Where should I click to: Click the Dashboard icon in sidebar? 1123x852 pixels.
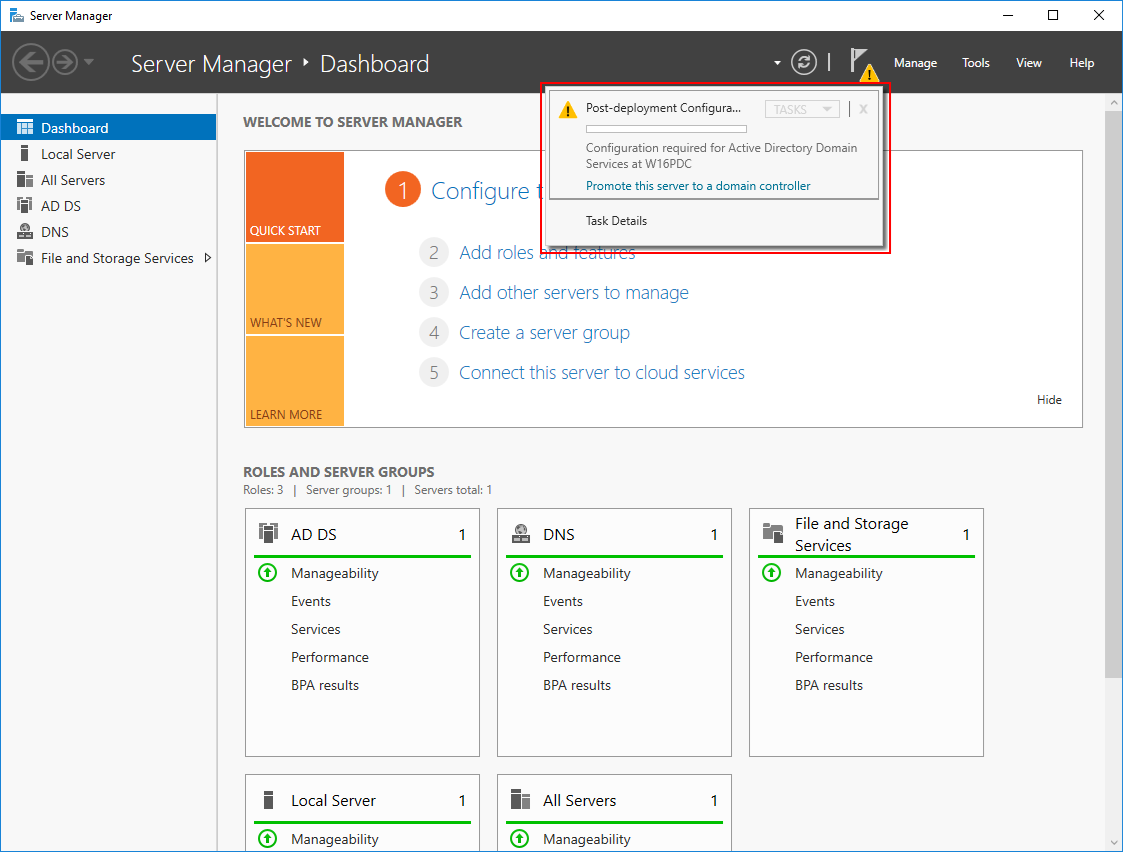click(x=25, y=127)
